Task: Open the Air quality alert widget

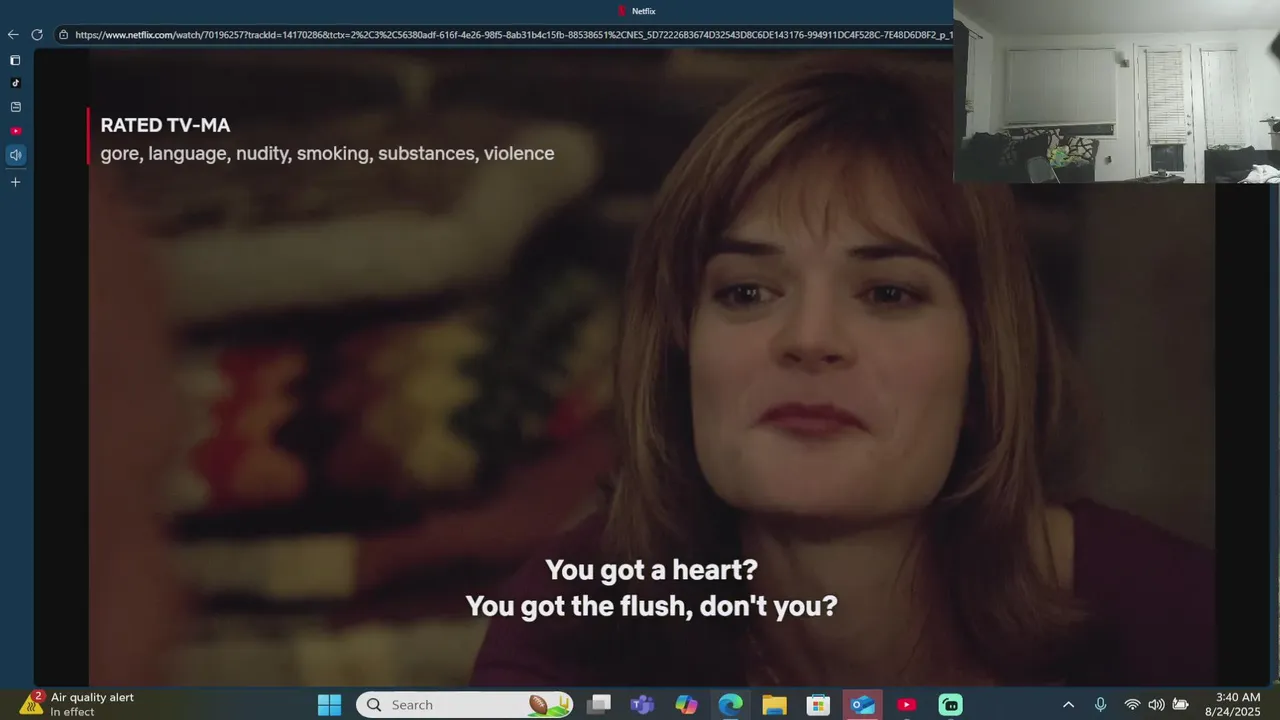Action: pyautogui.click(x=77, y=704)
